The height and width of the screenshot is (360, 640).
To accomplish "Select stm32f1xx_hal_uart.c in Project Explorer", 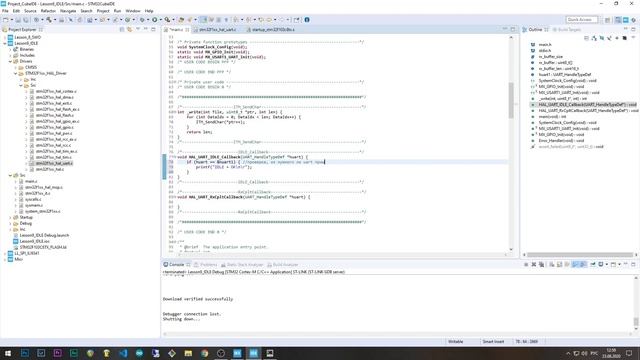I will [x=54, y=163].
